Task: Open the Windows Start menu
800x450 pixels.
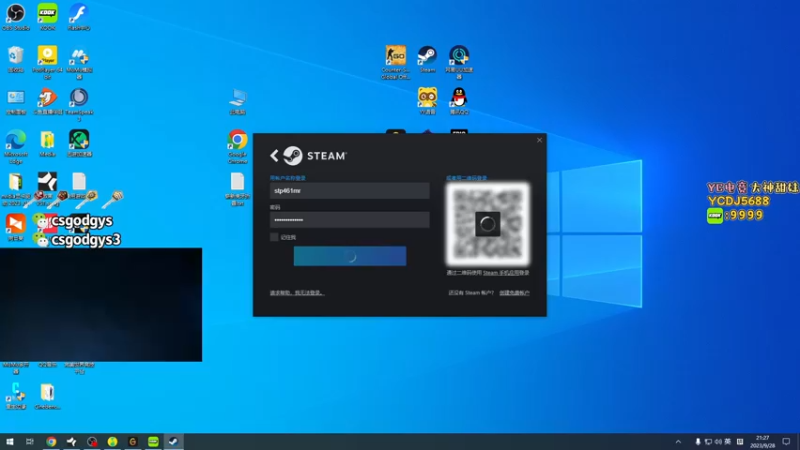Action: click(x=10, y=442)
